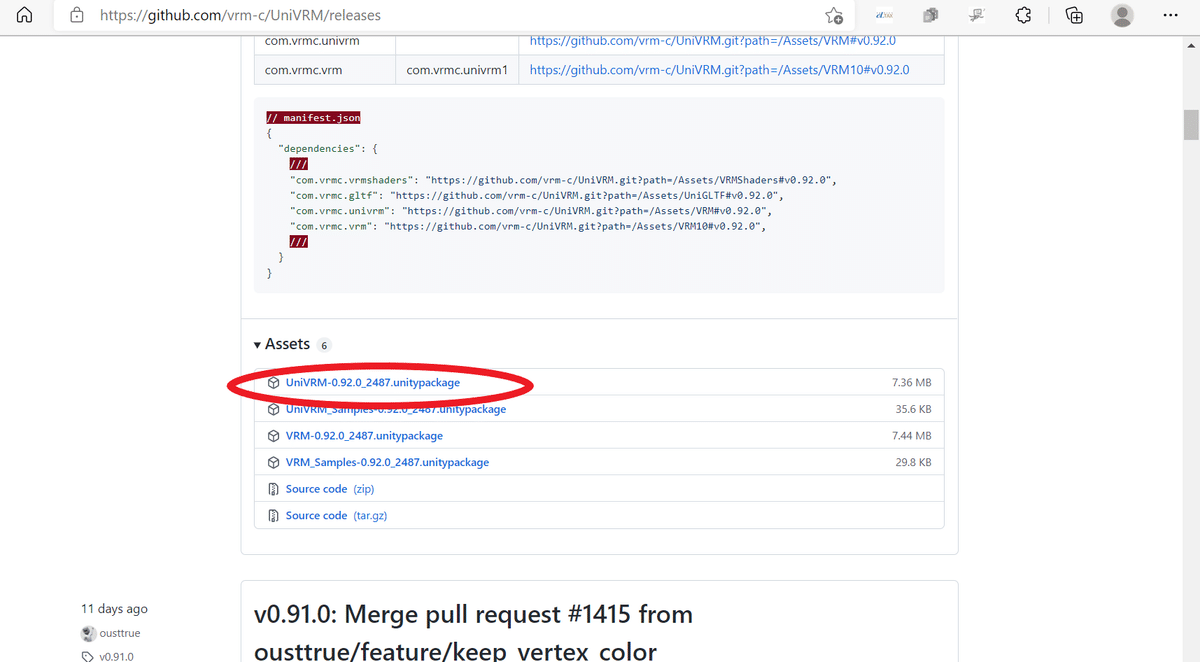This screenshot has height=662, width=1200.
Task: Add this page to favorites
Action: (834, 16)
